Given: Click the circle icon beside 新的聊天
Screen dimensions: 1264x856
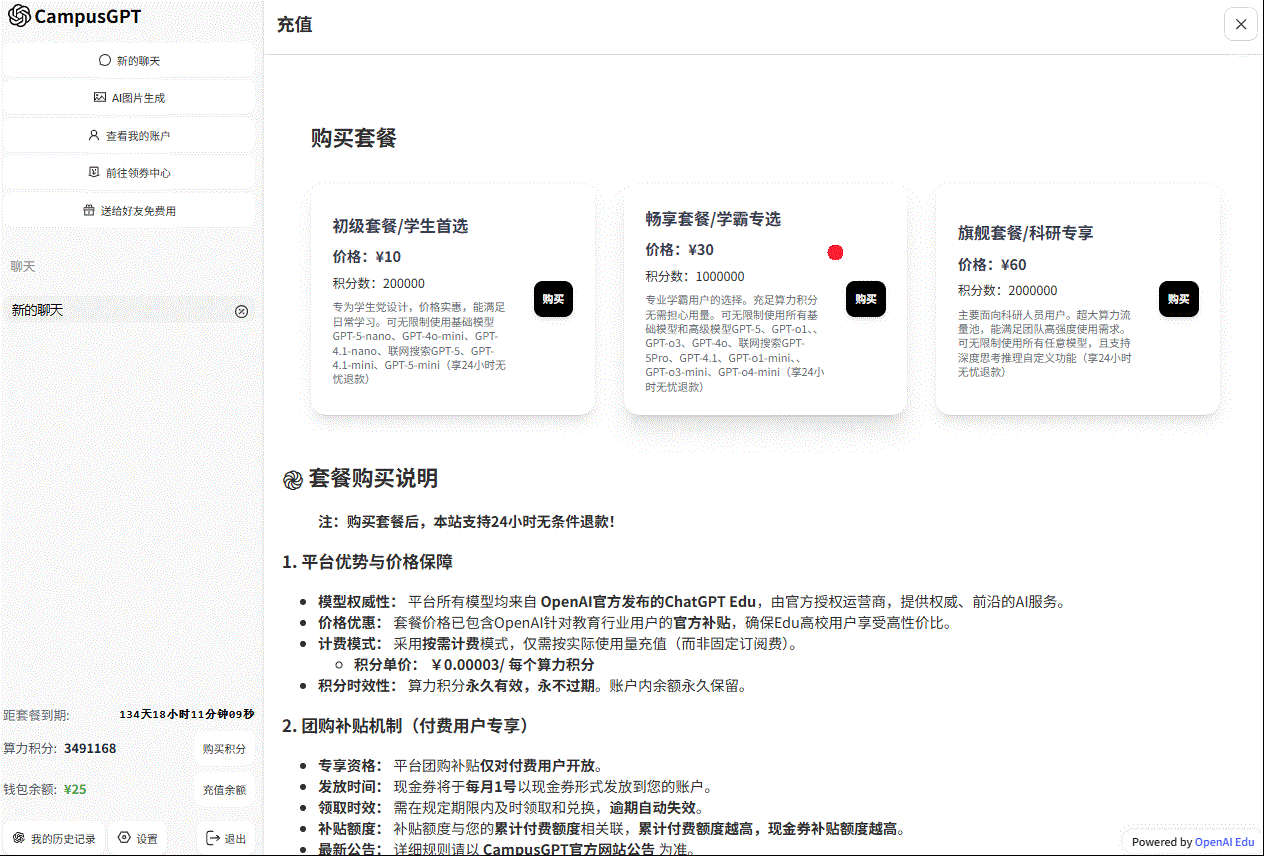Looking at the screenshot, I should click(105, 60).
